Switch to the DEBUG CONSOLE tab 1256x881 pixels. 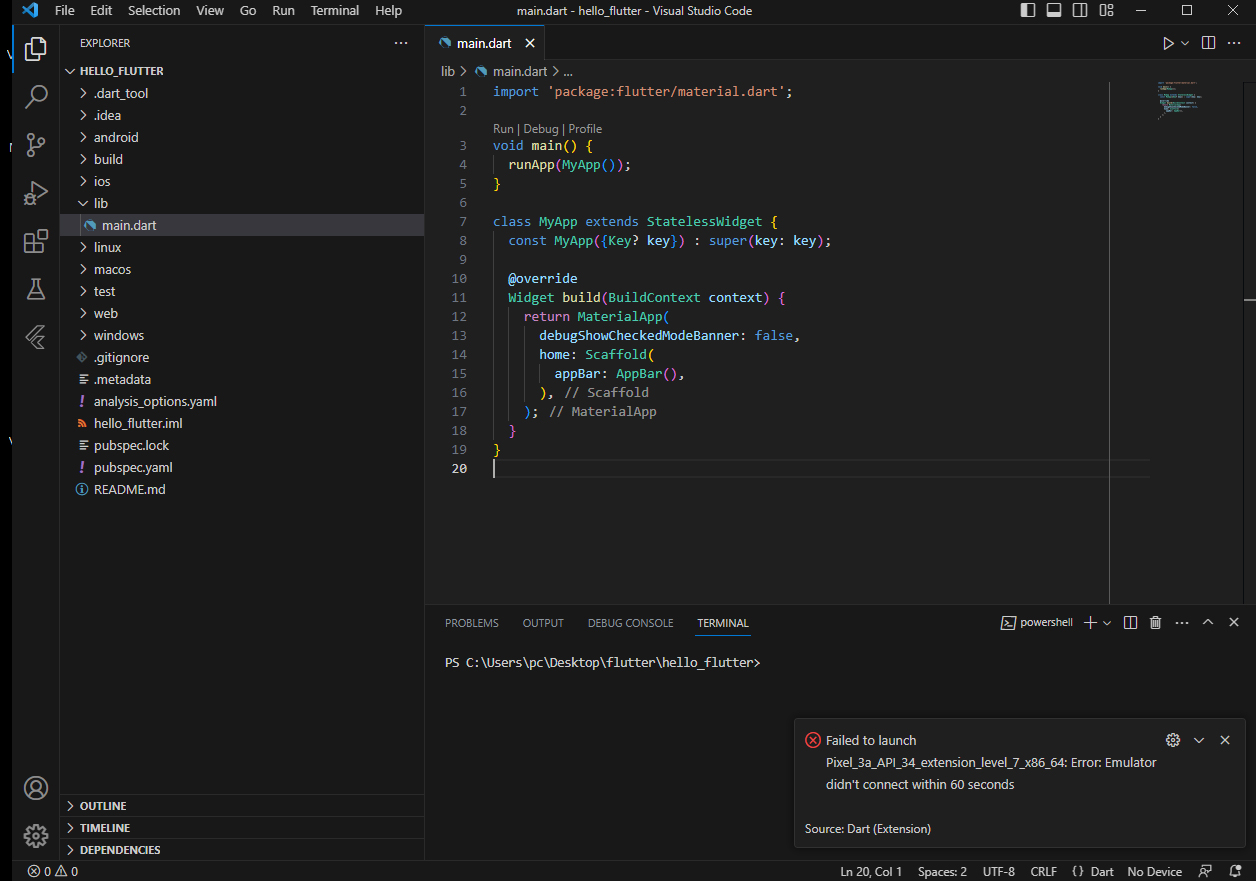[x=631, y=622]
